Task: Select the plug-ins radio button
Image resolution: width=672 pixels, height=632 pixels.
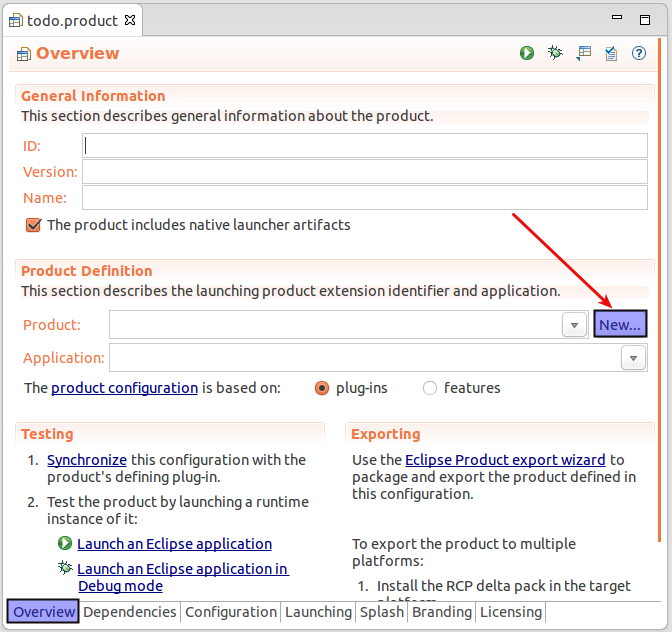Action: point(322,388)
